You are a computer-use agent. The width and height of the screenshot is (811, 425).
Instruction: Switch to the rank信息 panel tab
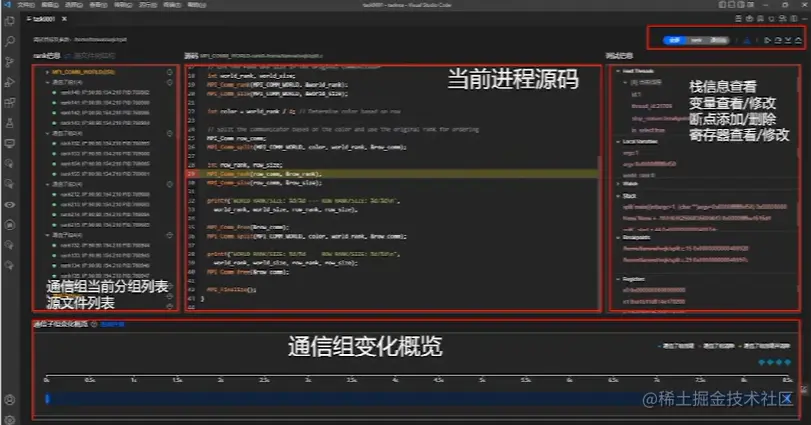[x=47, y=55]
